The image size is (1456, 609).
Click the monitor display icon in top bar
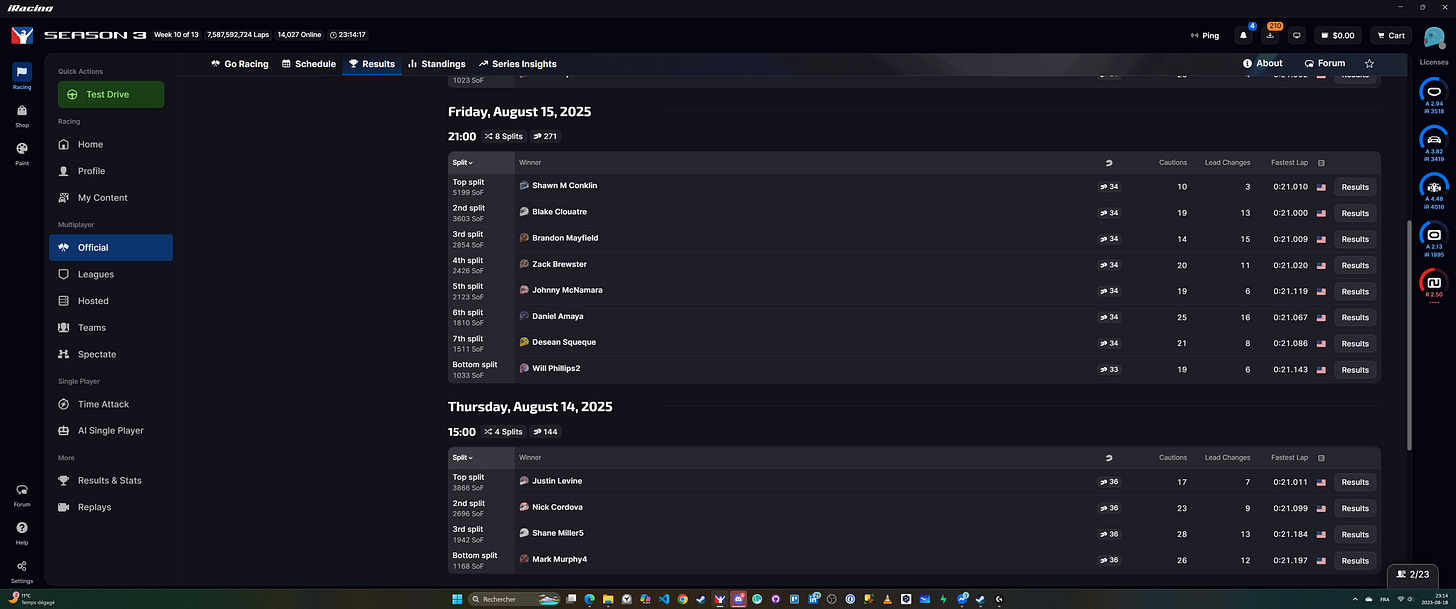(1297, 35)
